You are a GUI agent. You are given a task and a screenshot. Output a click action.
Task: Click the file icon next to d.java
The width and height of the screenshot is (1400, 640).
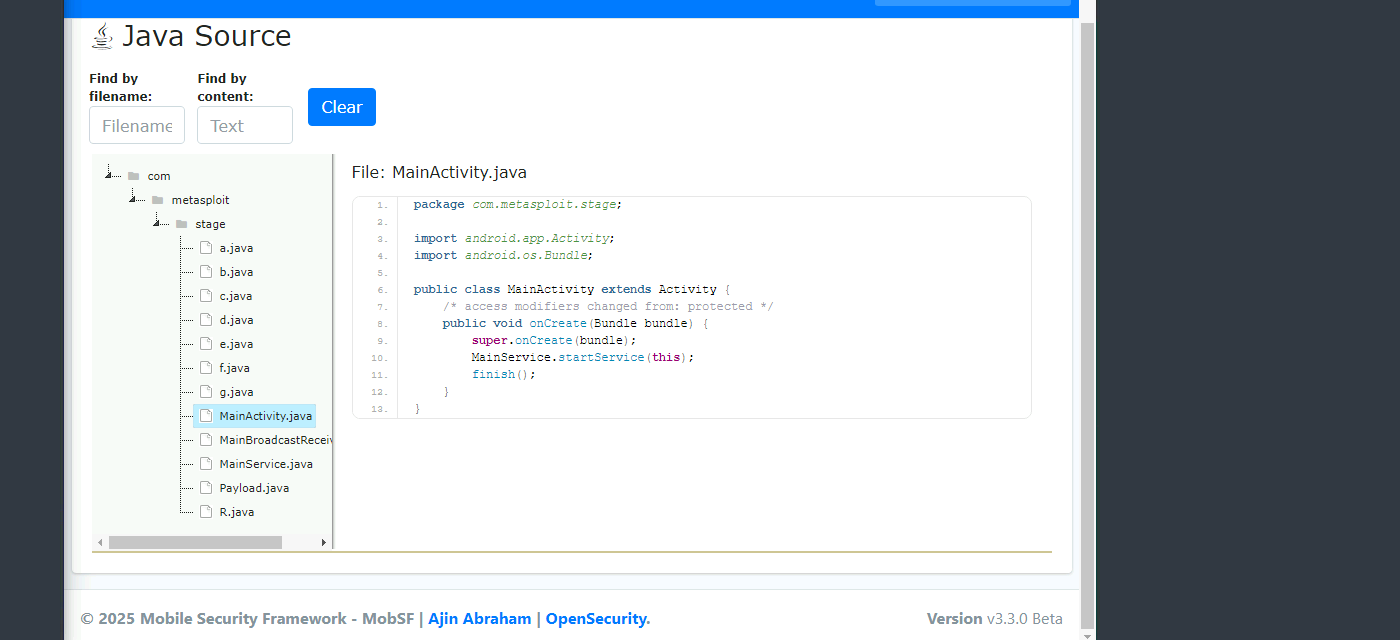(x=205, y=320)
